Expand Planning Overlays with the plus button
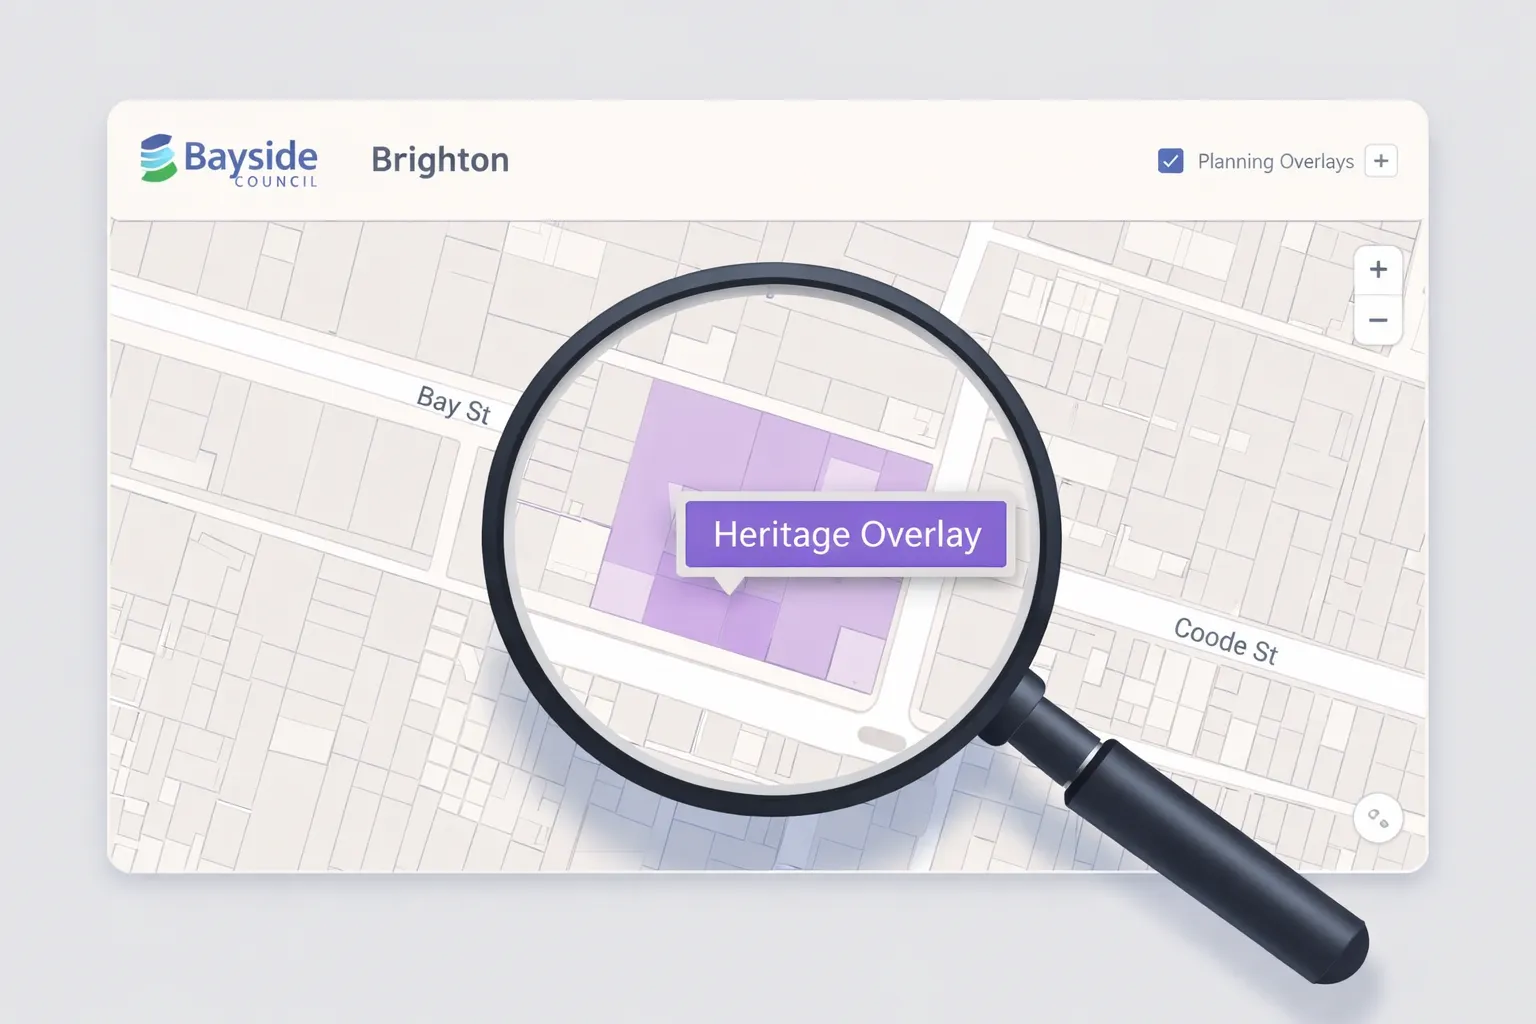The height and width of the screenshot is (1024, 1536). (1381, 161)
